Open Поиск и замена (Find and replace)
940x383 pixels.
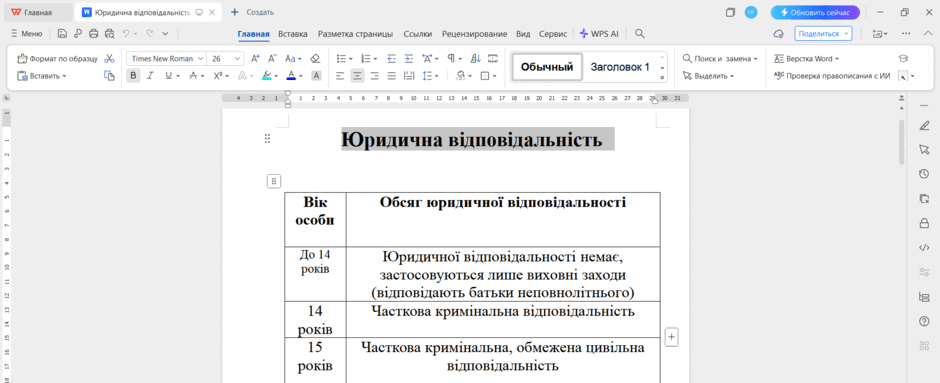click(x=720, y=59)
